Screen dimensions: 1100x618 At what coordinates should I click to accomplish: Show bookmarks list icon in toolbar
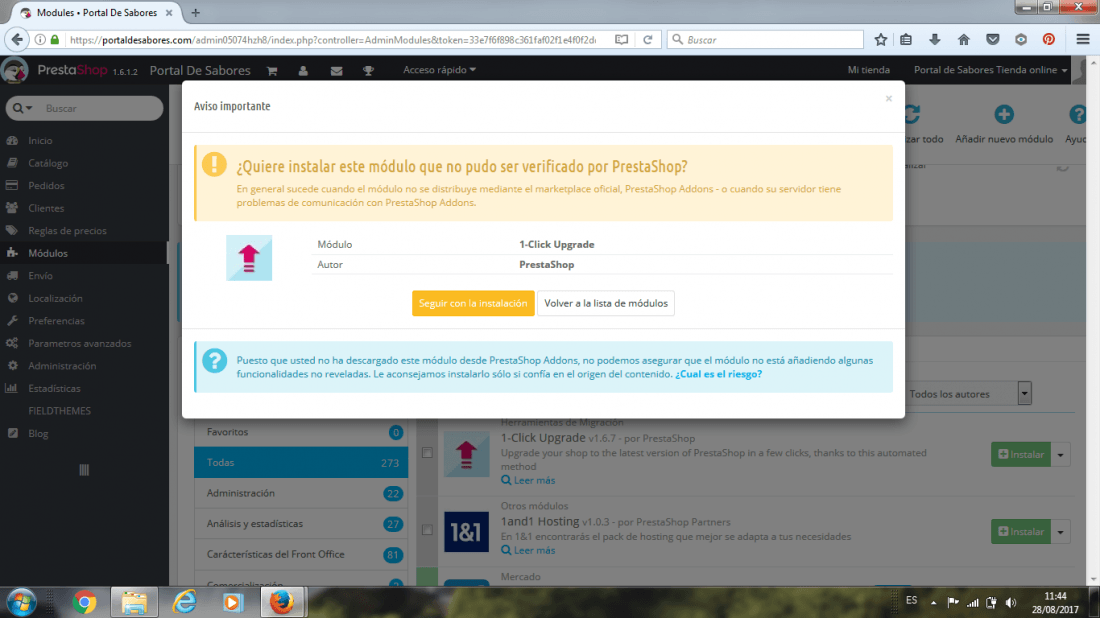(906, 40)
